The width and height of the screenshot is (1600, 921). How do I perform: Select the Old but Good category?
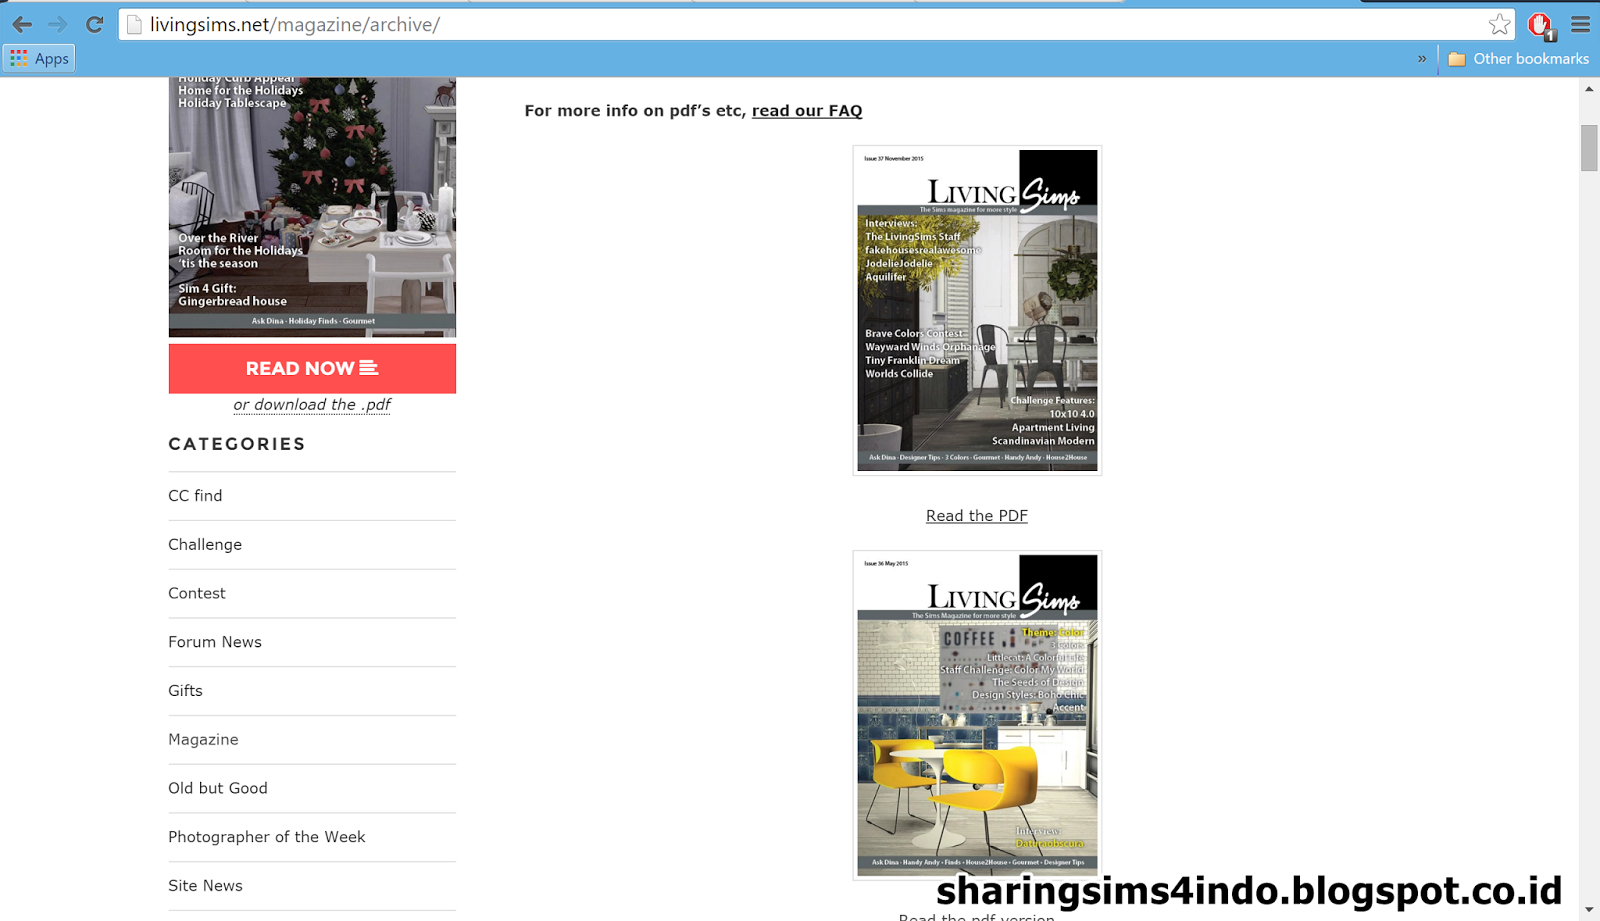(218, 788)
